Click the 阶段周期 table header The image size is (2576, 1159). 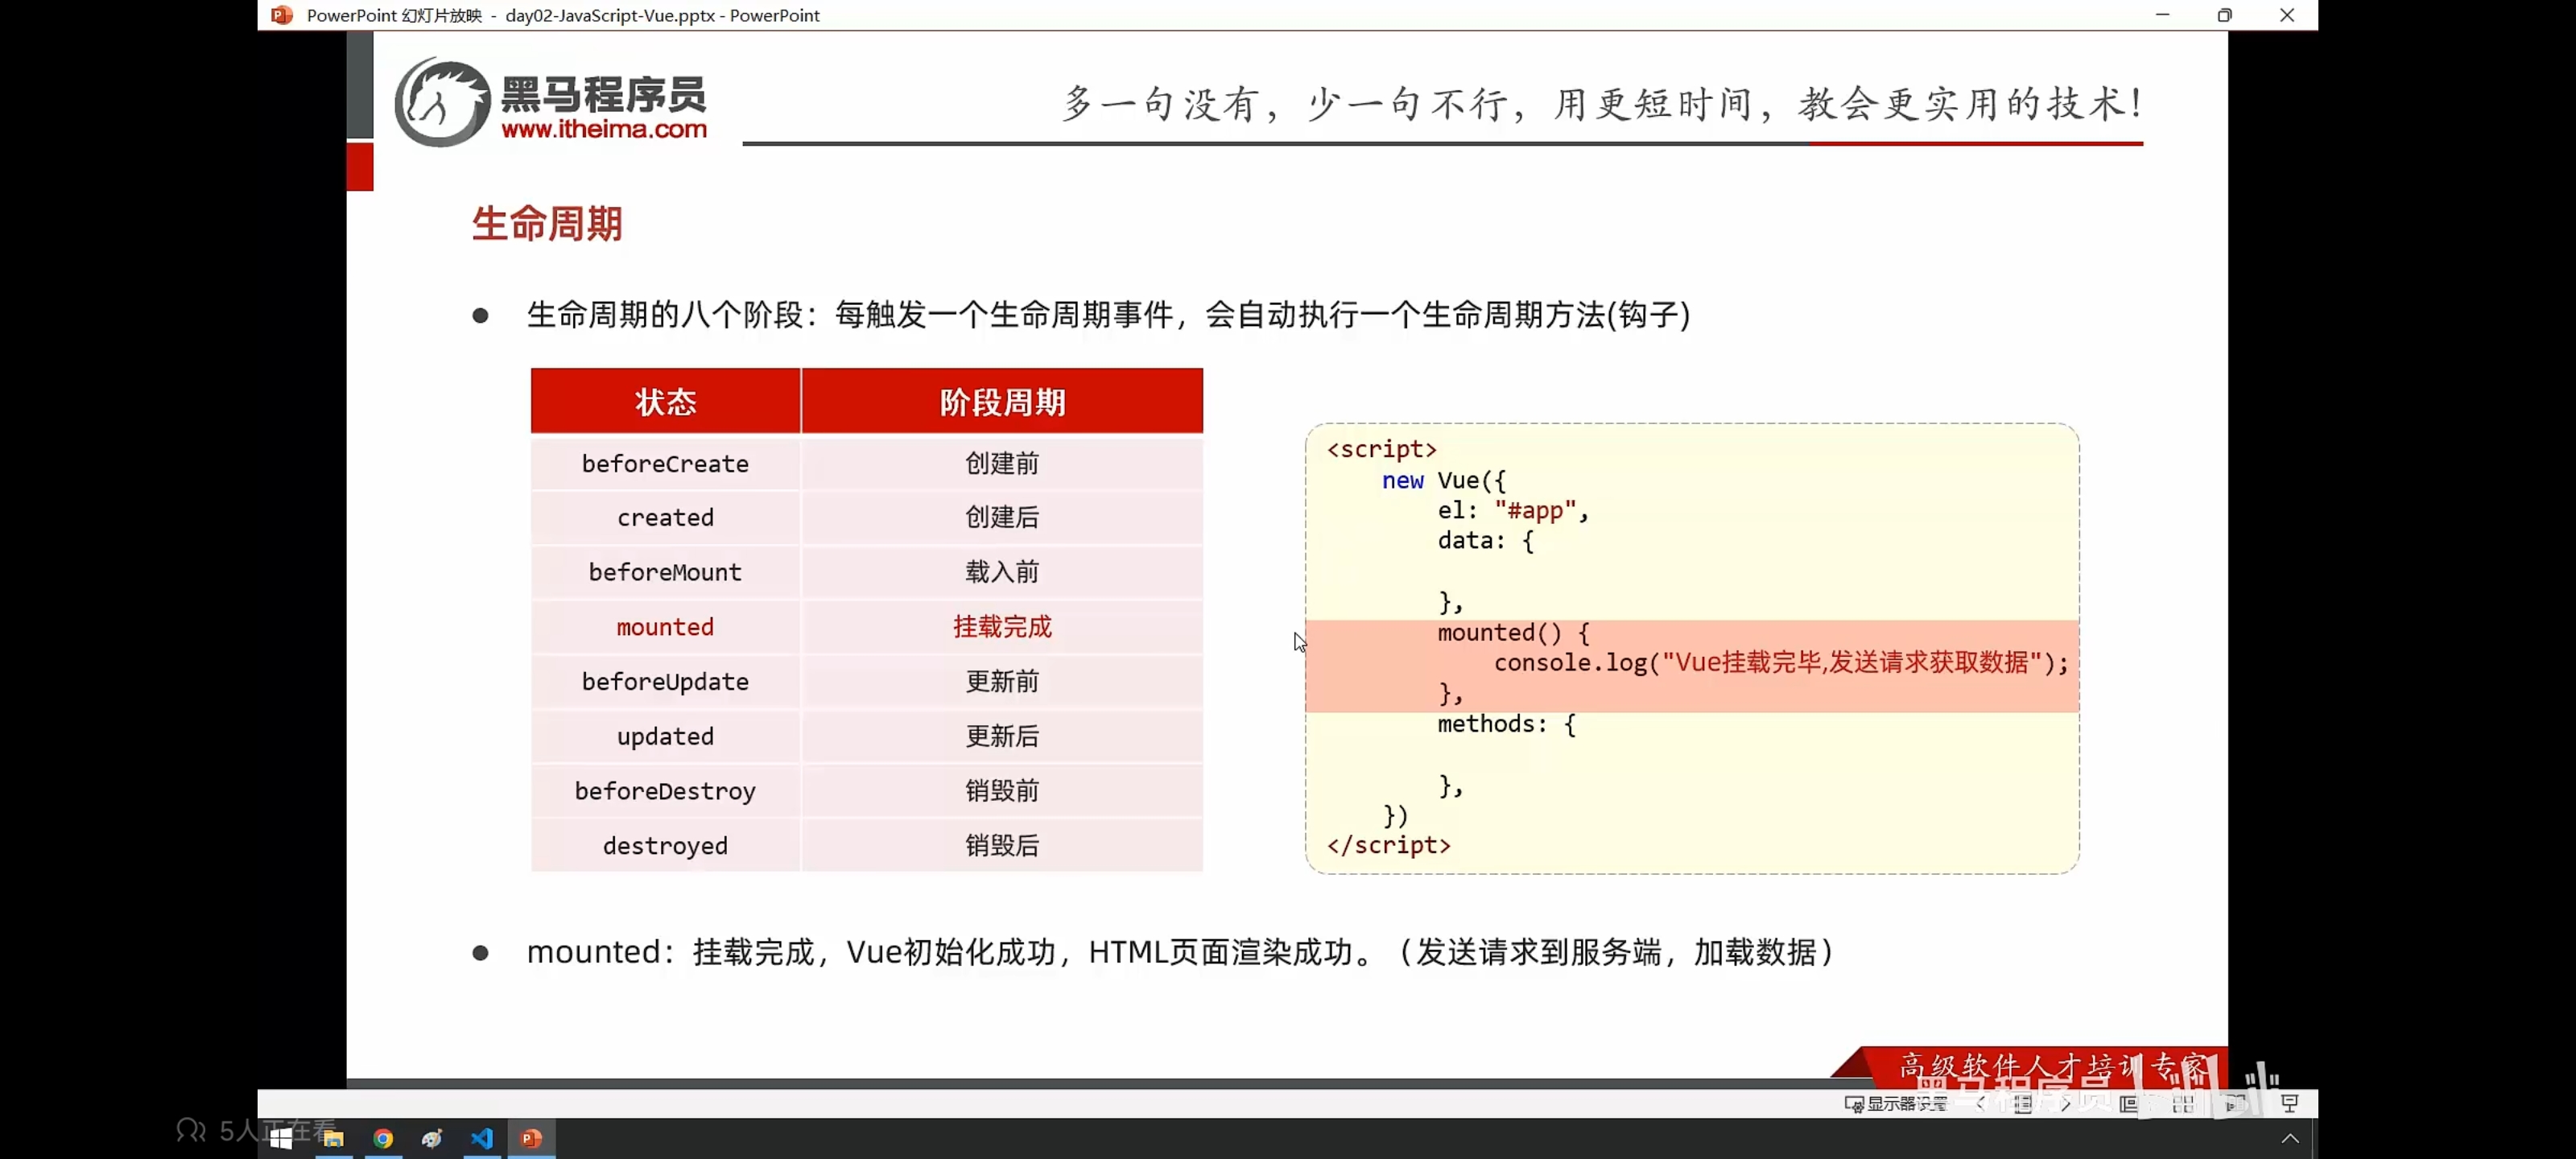(x=1002, y=401)
